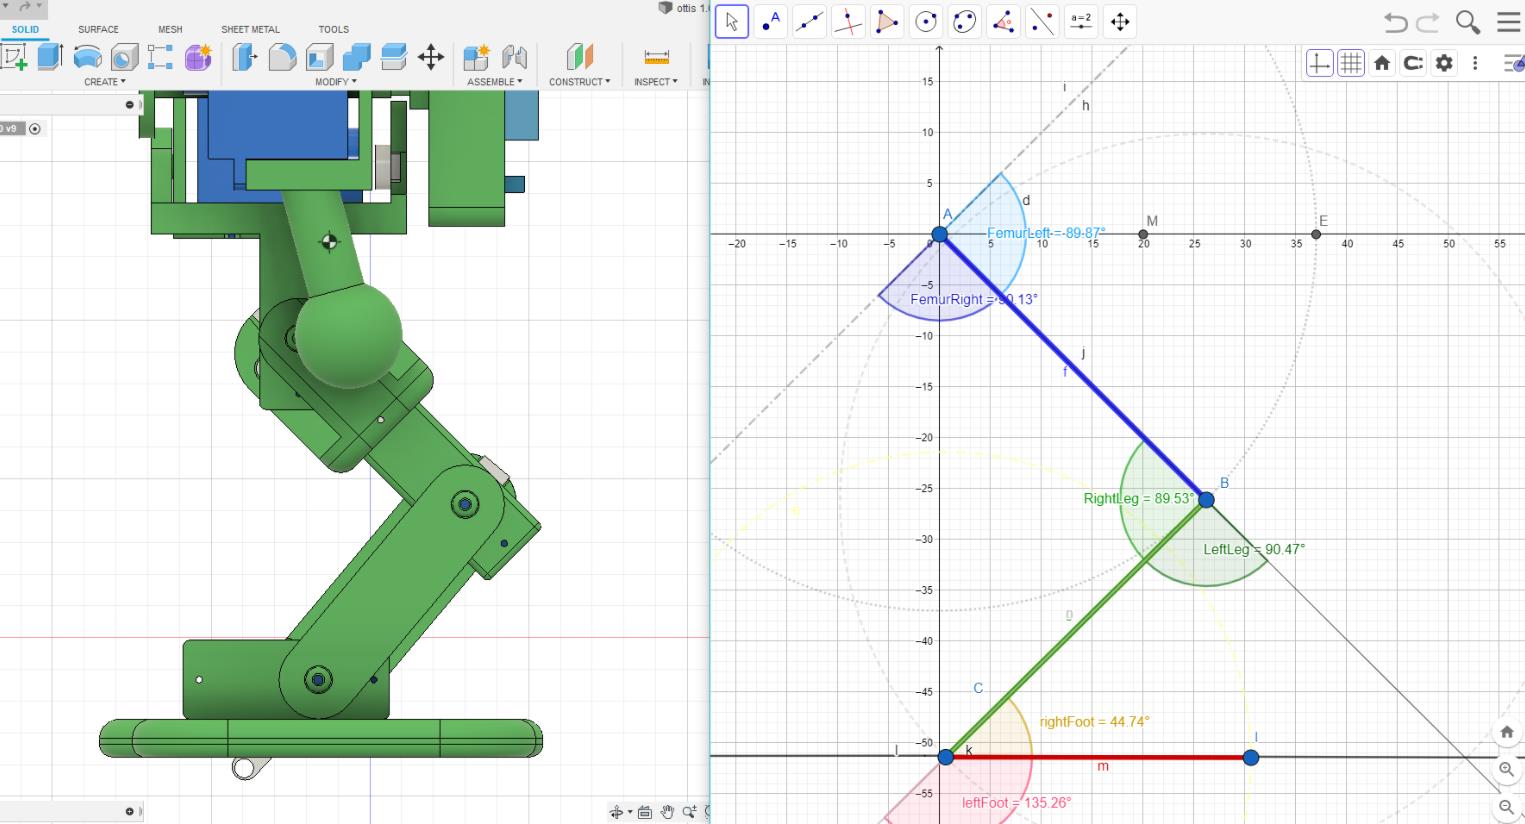The height and width of the screenshot is (824, 1525).
Task: Select the Polygon tool
Action: 887,22
